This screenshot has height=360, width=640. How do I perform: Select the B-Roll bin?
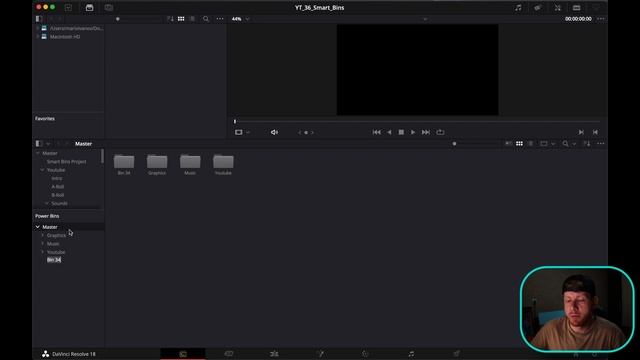tap(58, 195)
